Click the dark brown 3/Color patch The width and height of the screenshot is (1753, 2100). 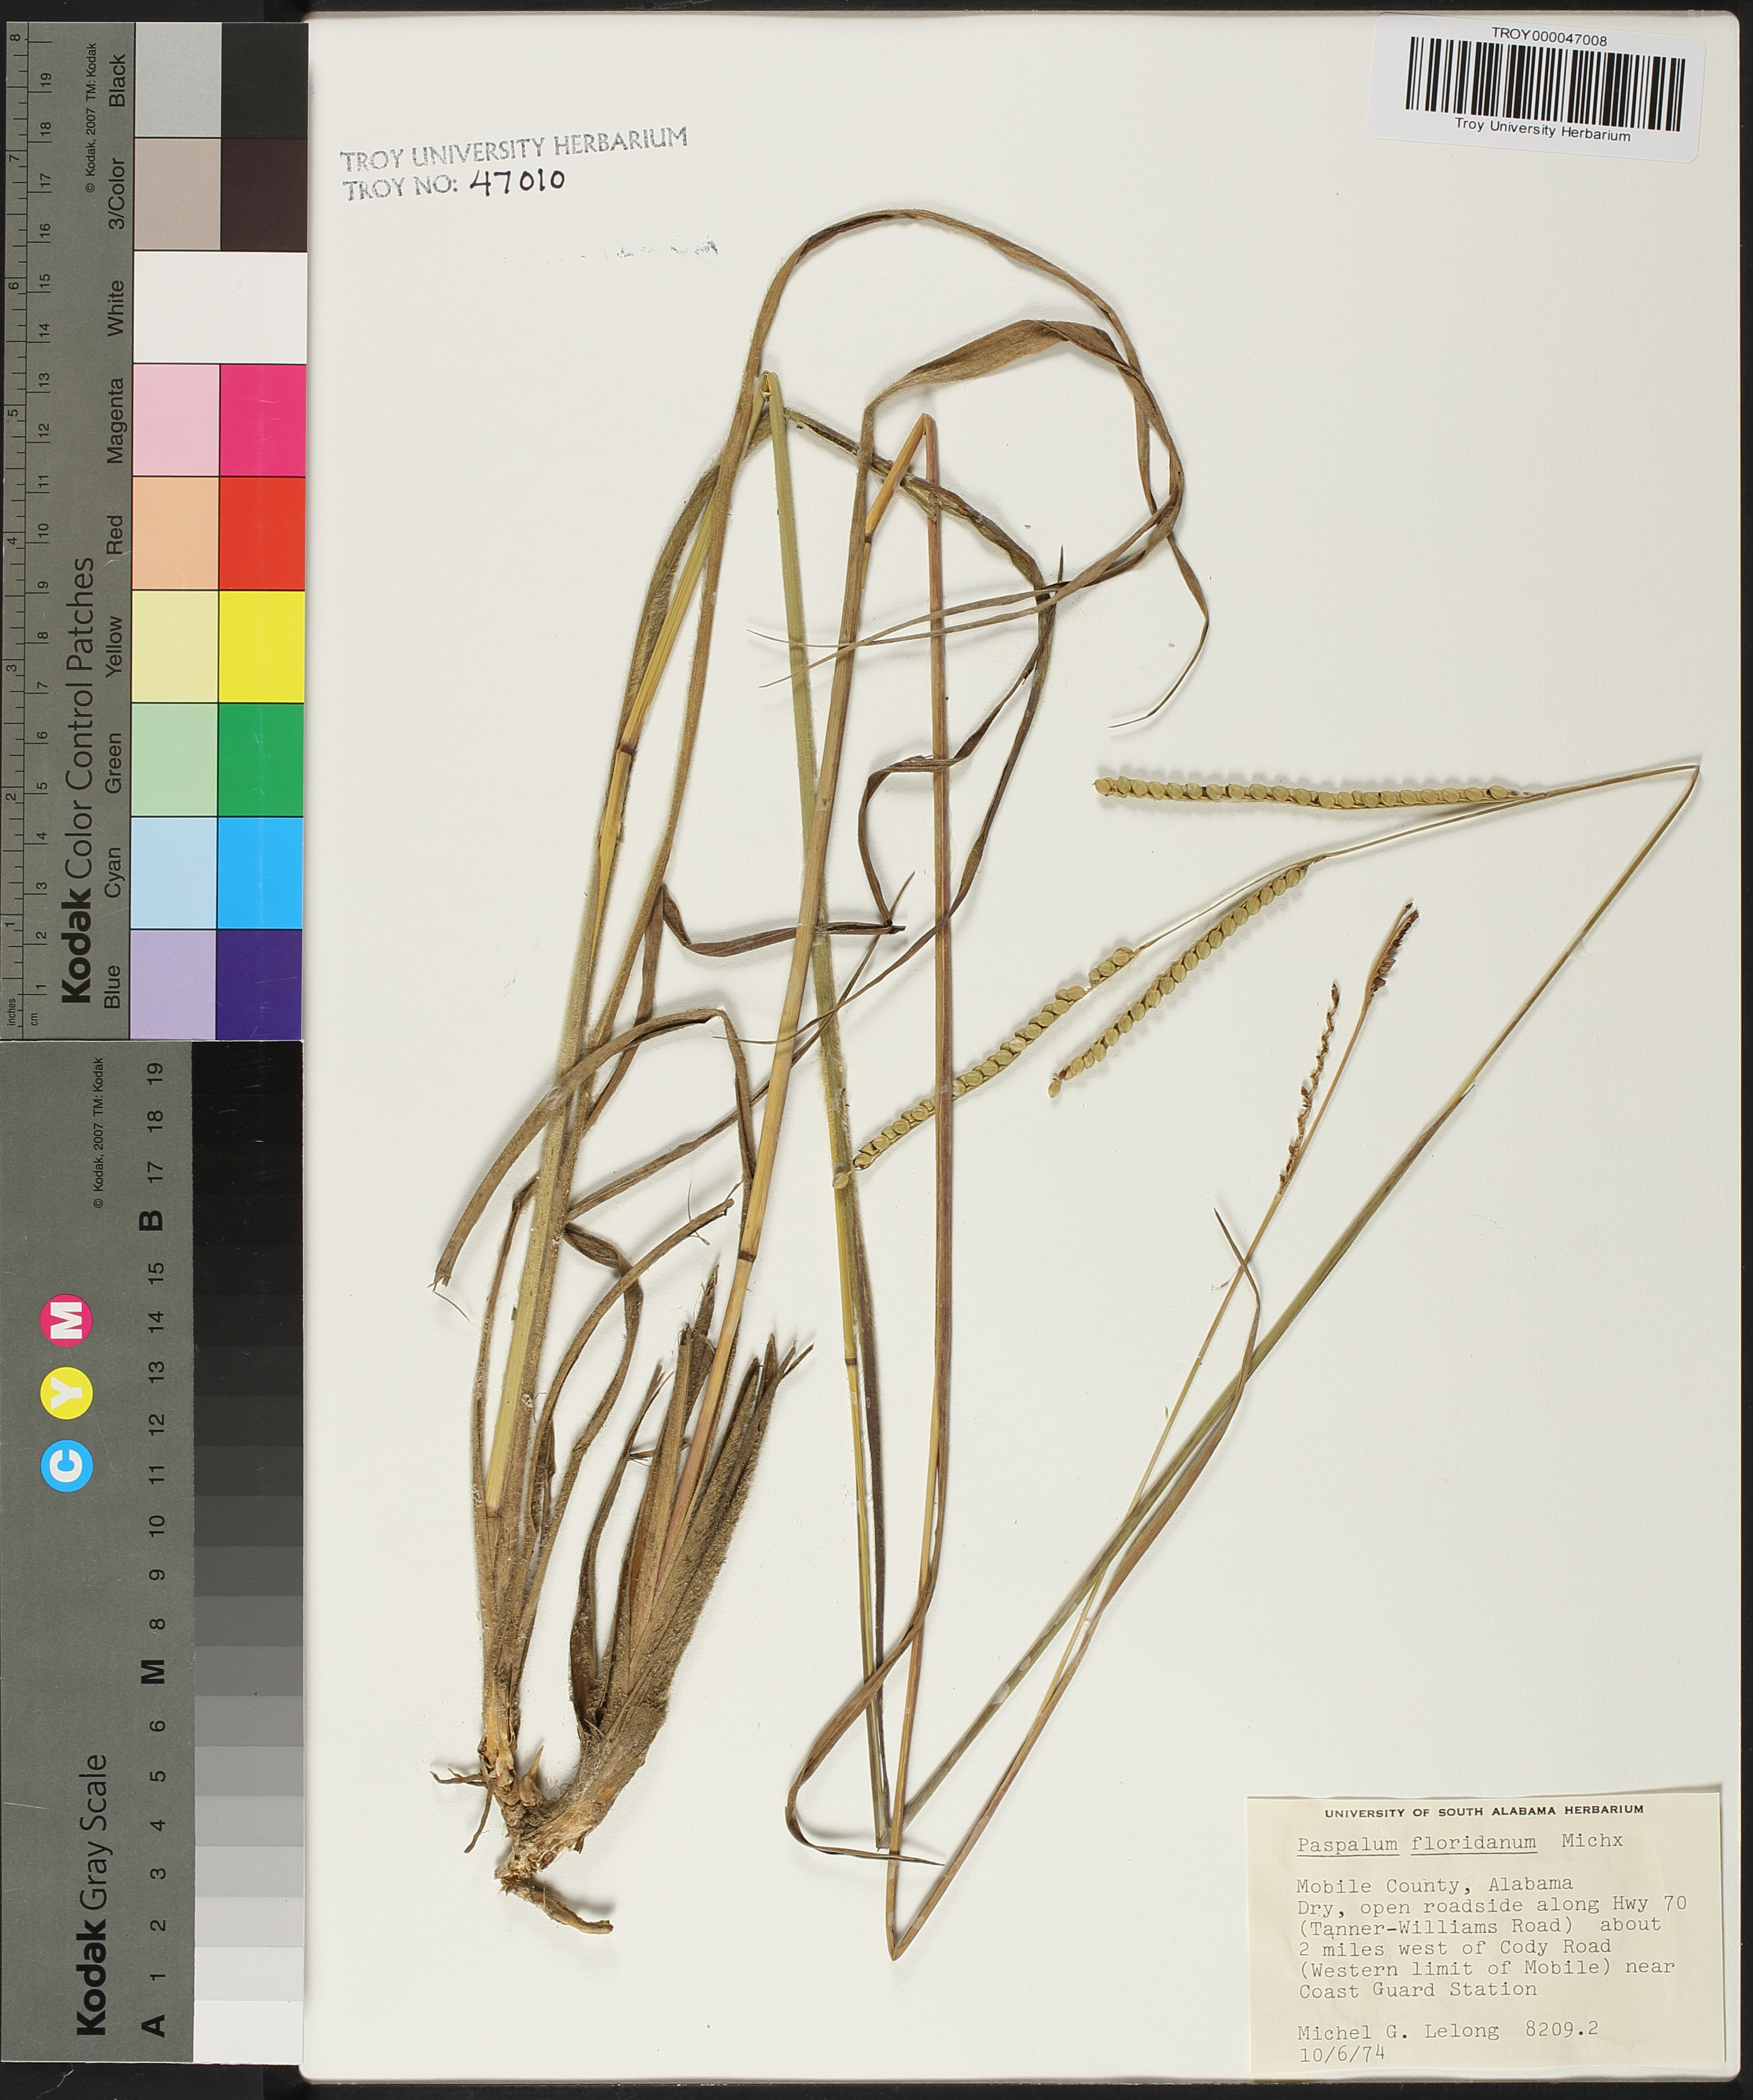coord(264,194)
